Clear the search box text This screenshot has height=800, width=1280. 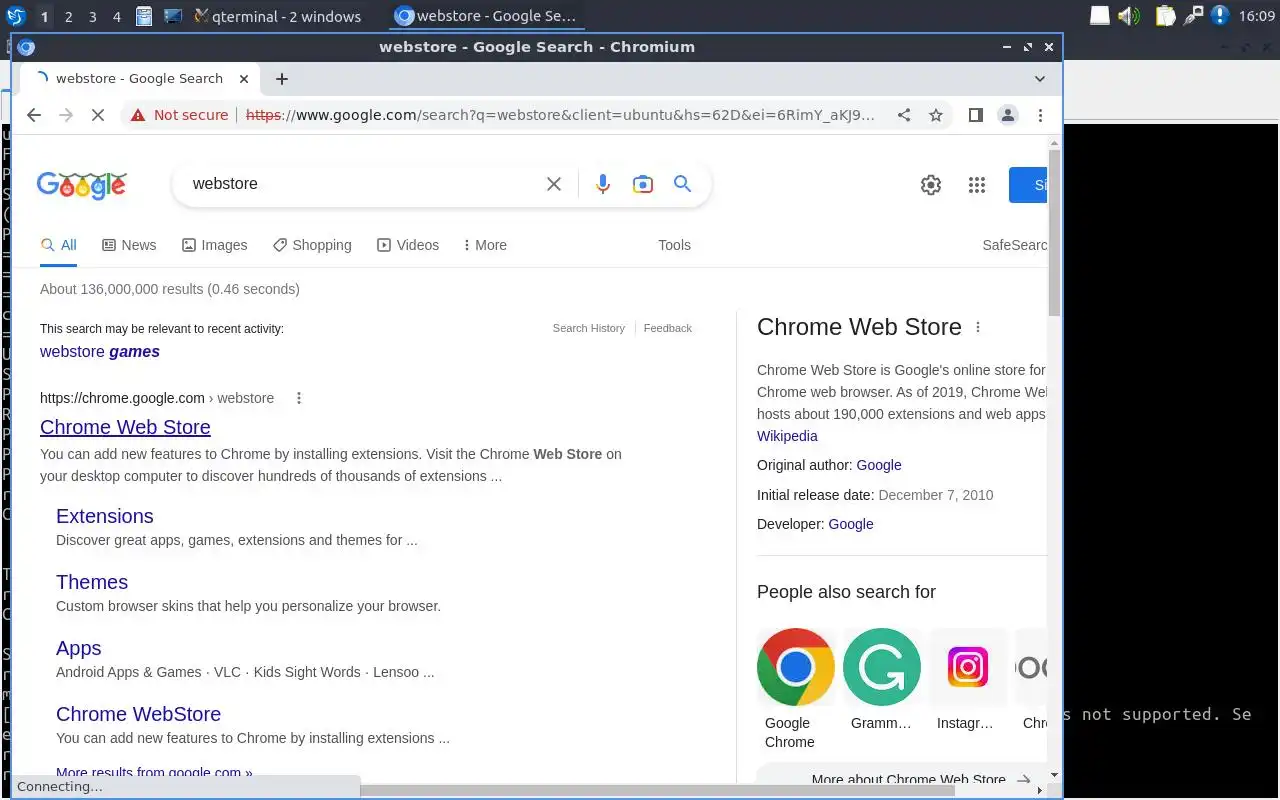coord(554,184)
